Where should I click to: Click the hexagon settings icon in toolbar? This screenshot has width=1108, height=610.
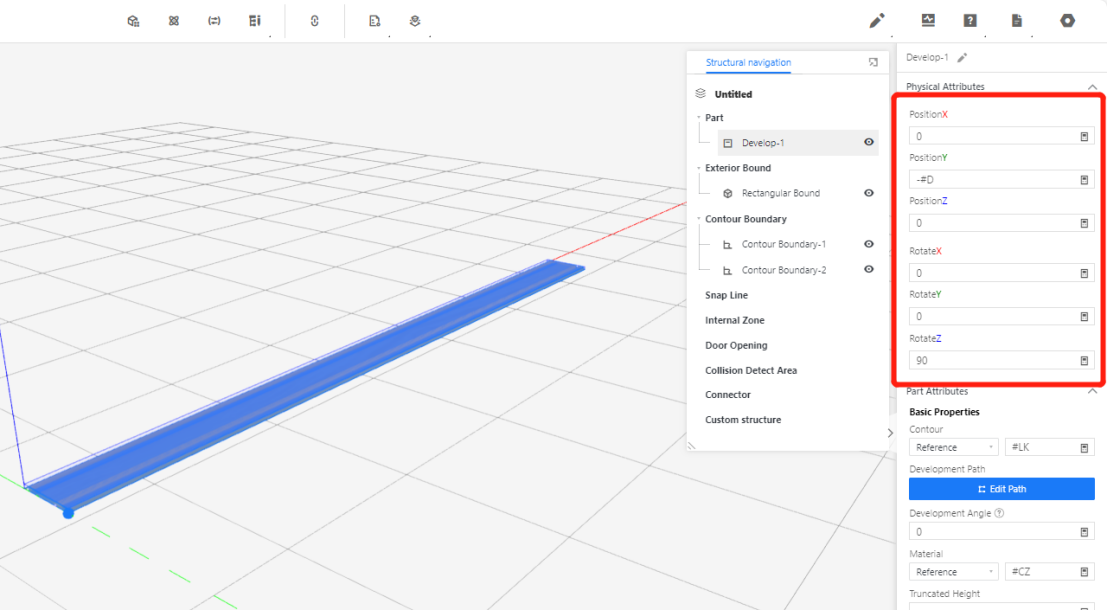[x=1068, y=20]
